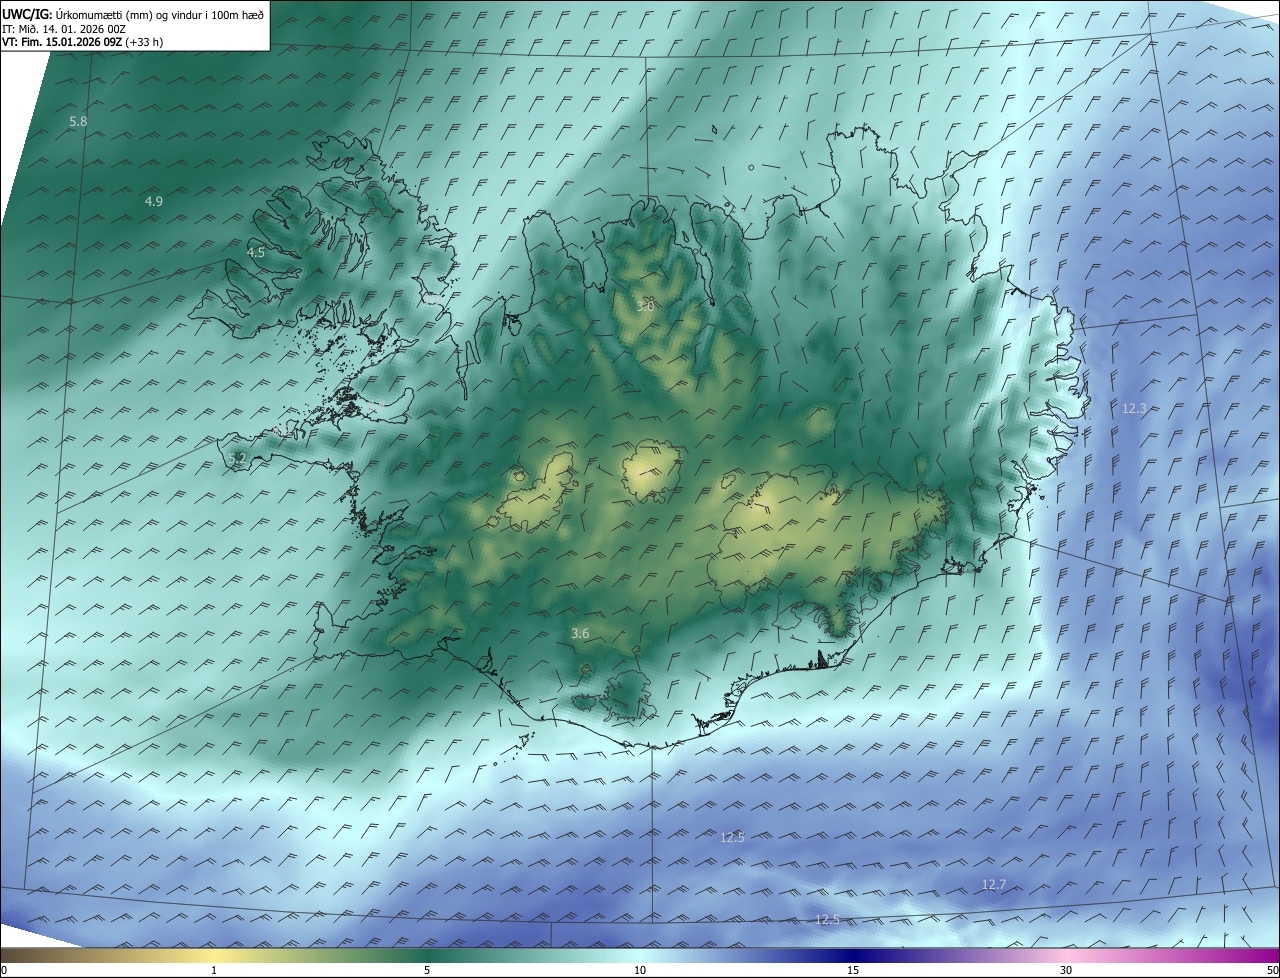
Task: Click the valid time "VT: Fim. 15.01.2026 09Z (+33 h)"
Action: (83, 42)
